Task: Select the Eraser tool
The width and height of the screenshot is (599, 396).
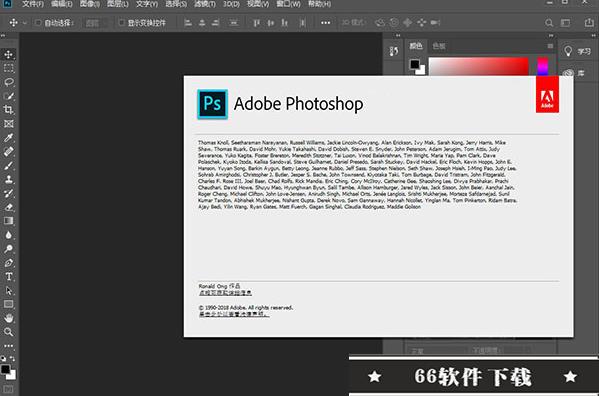Action: 8,207
